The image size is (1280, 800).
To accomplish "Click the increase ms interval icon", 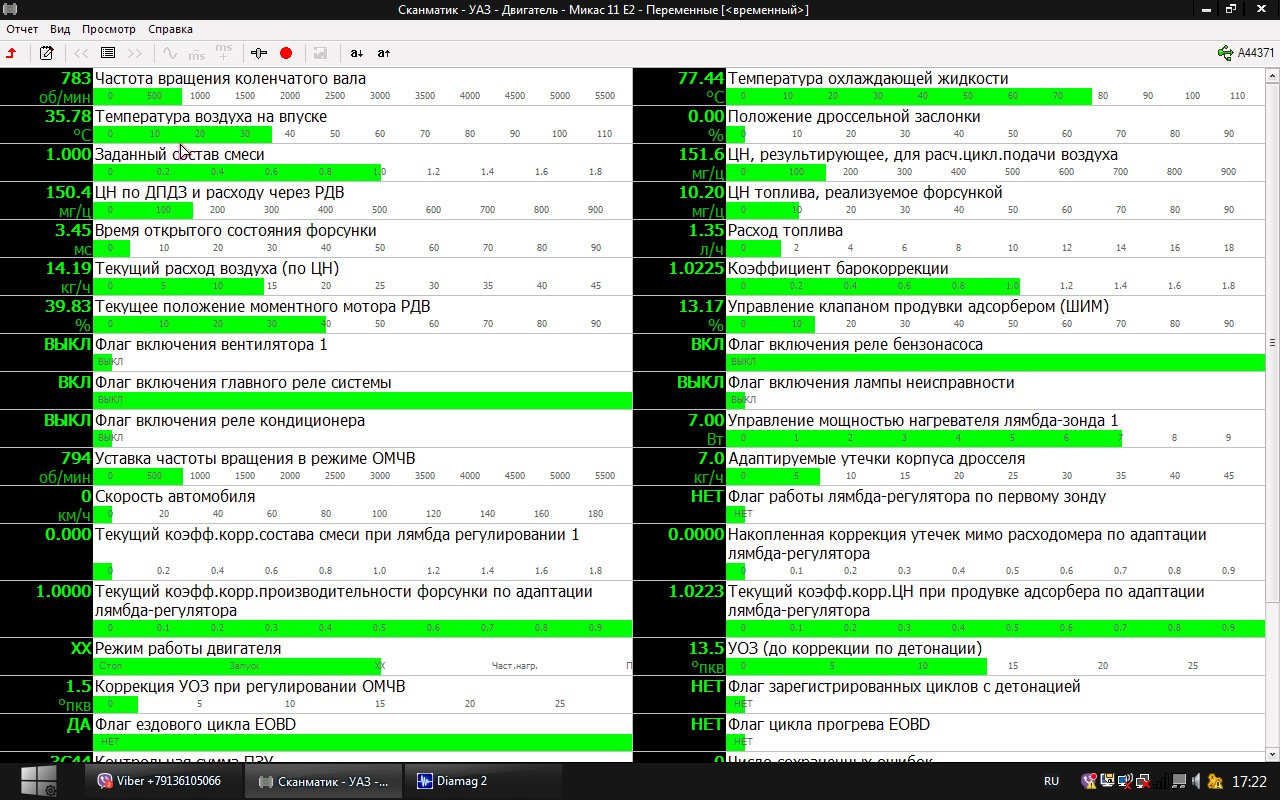I will tap(224, 53).
